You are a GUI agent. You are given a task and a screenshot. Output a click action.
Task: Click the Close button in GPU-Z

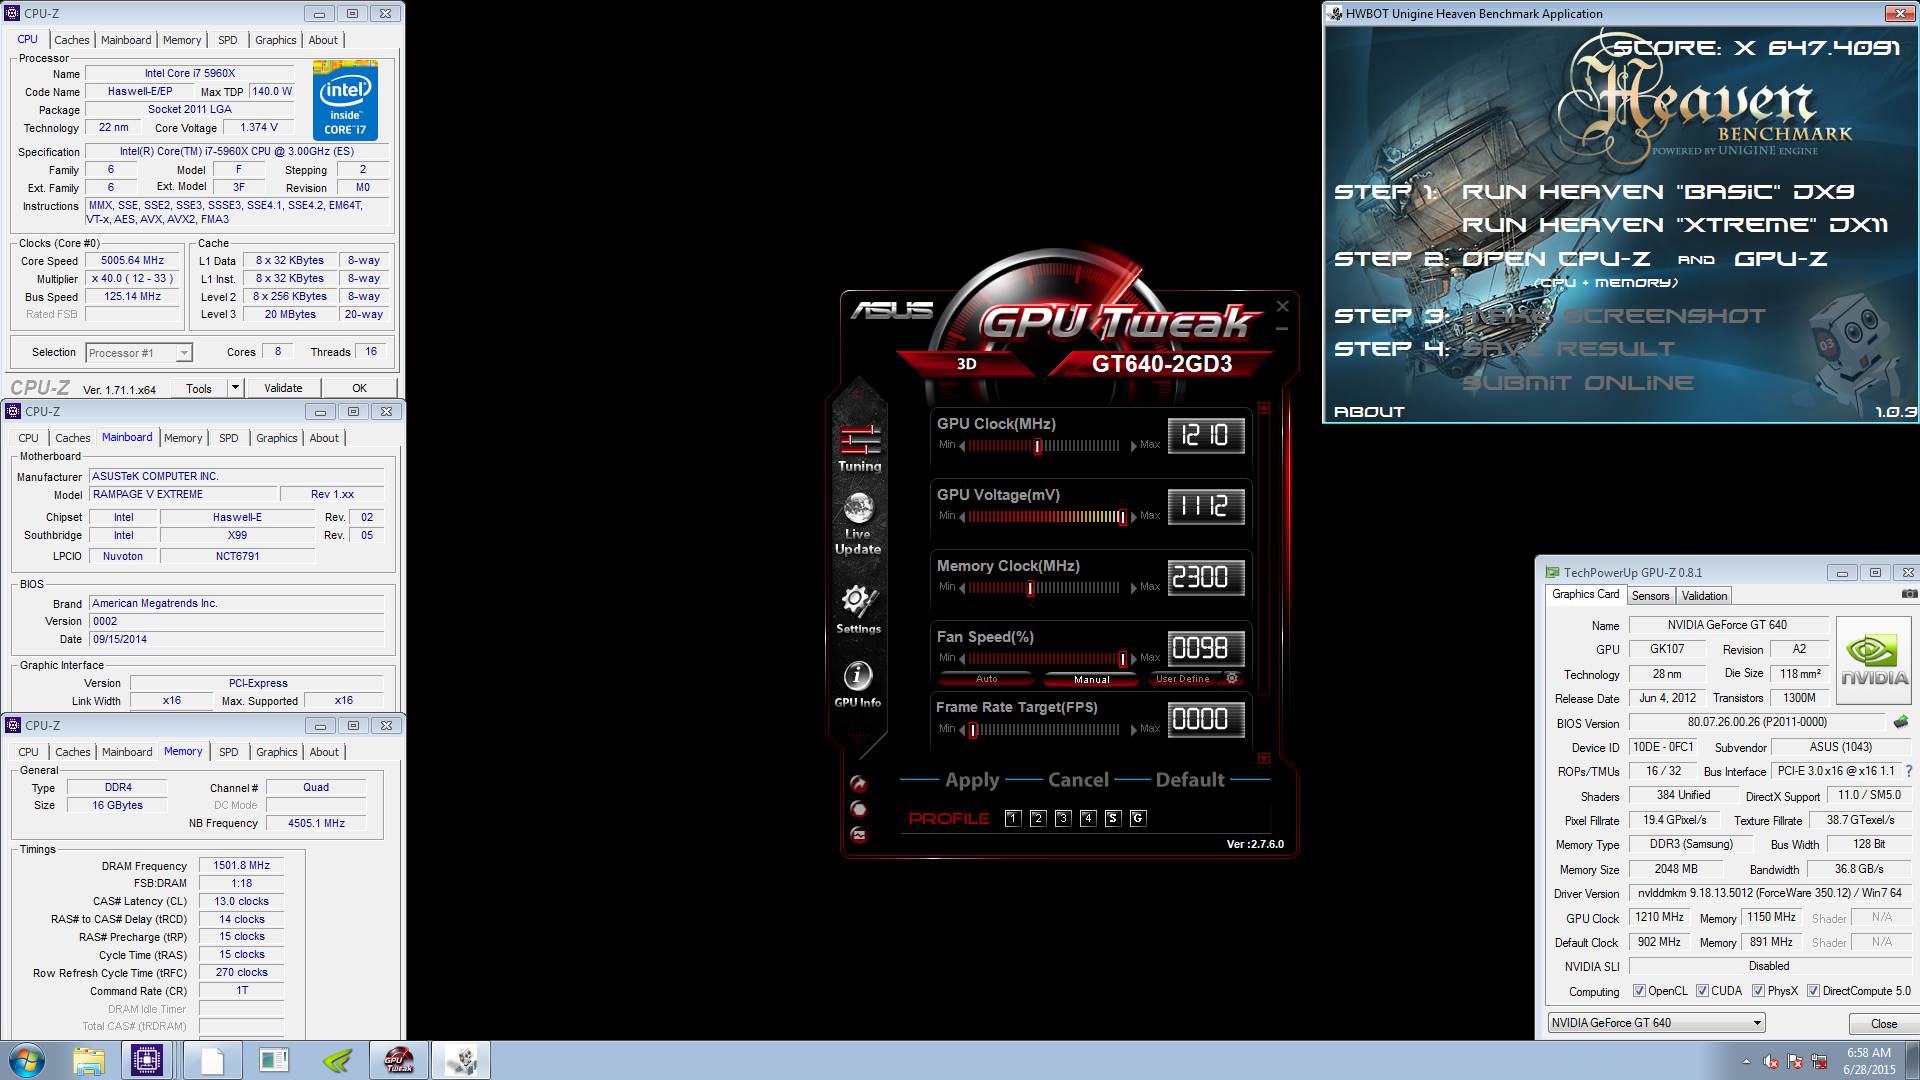pyautogui.click(x=1884, y=1023)
